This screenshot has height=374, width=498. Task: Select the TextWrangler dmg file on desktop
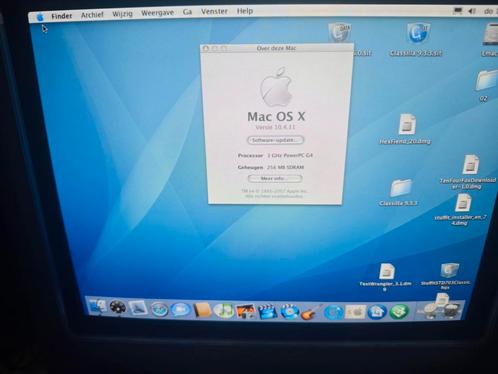[386, 276]
